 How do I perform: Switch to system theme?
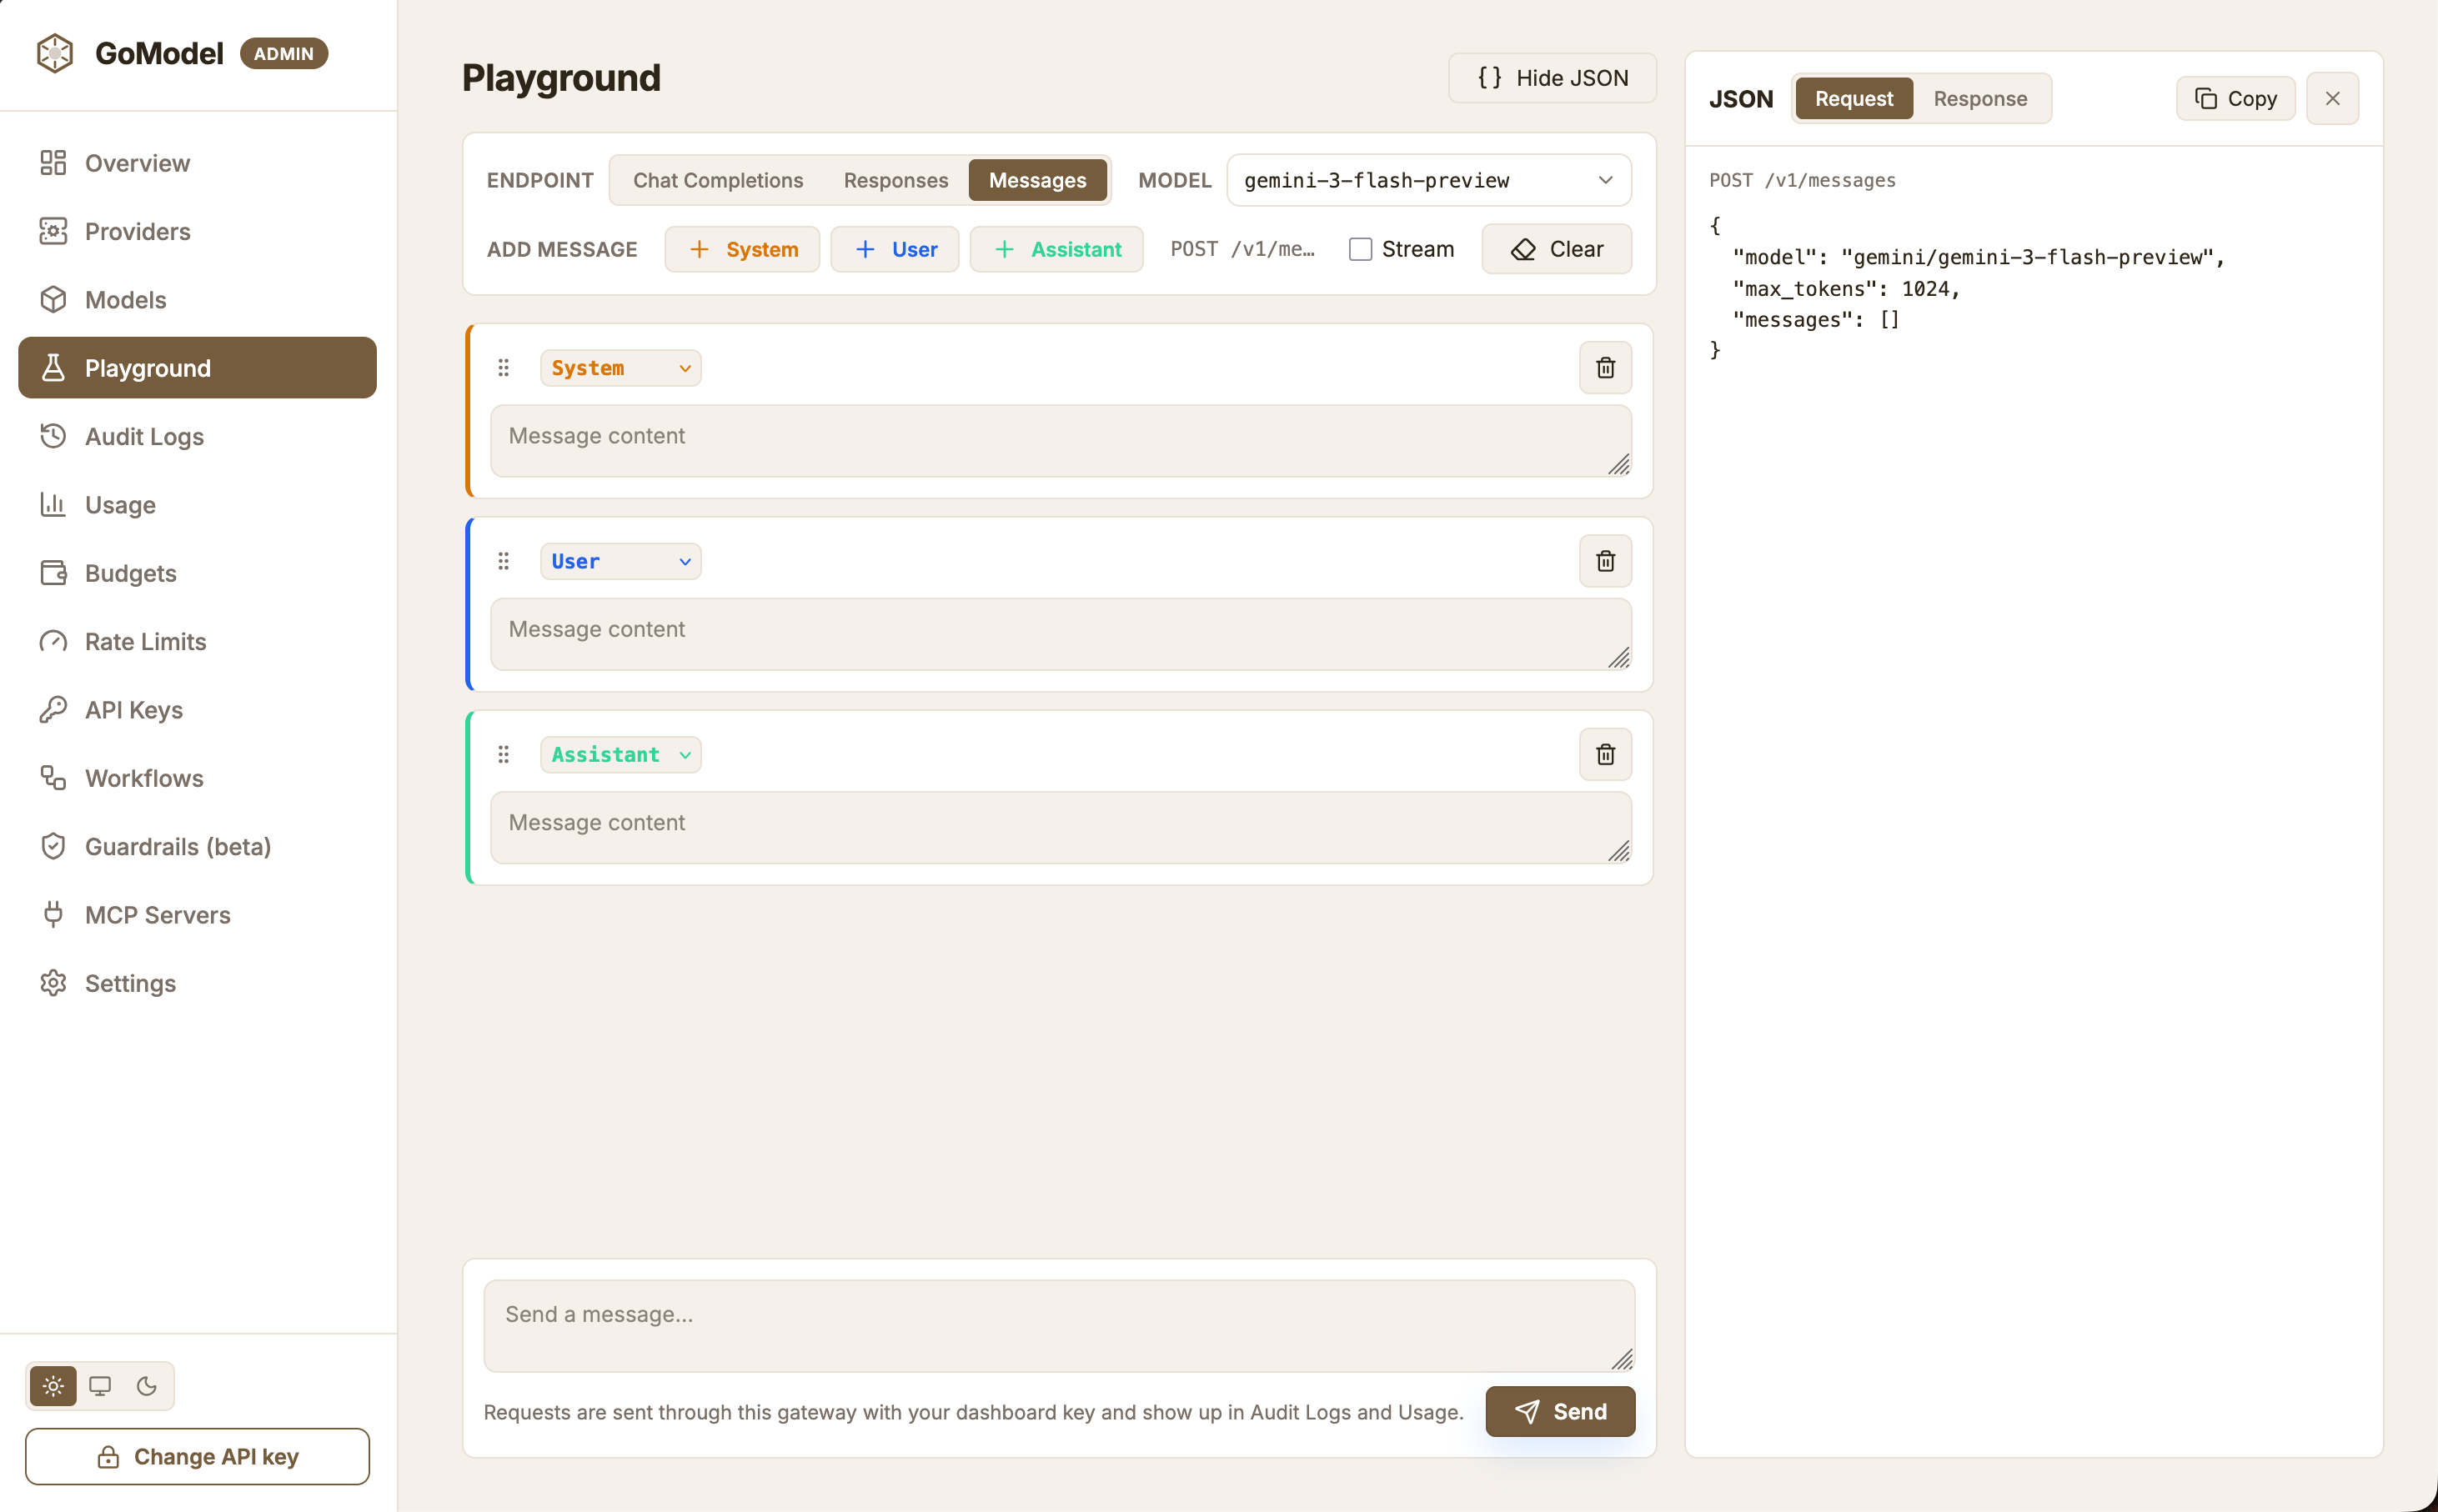click(100, 1386)
